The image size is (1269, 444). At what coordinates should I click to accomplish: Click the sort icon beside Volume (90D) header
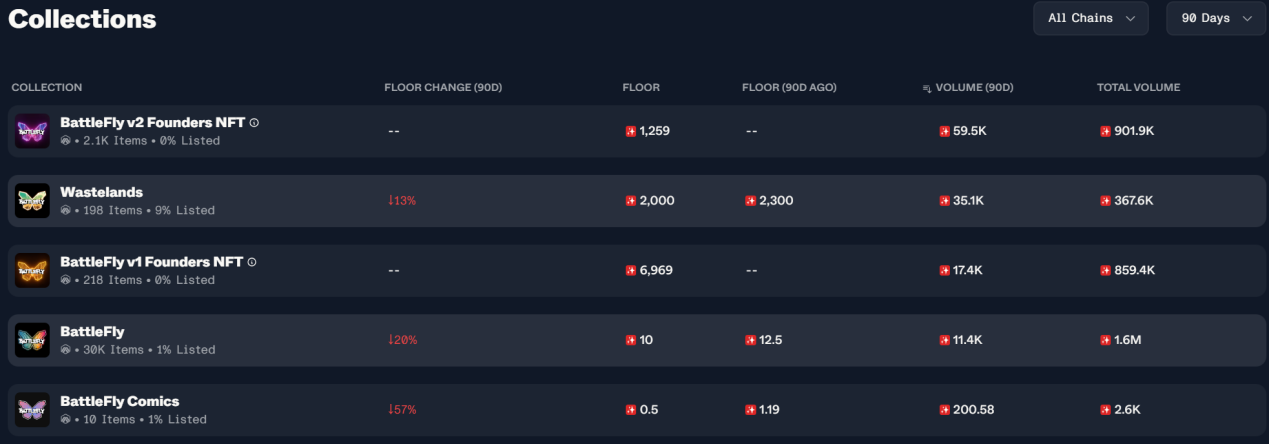click(x=927, y=88)
